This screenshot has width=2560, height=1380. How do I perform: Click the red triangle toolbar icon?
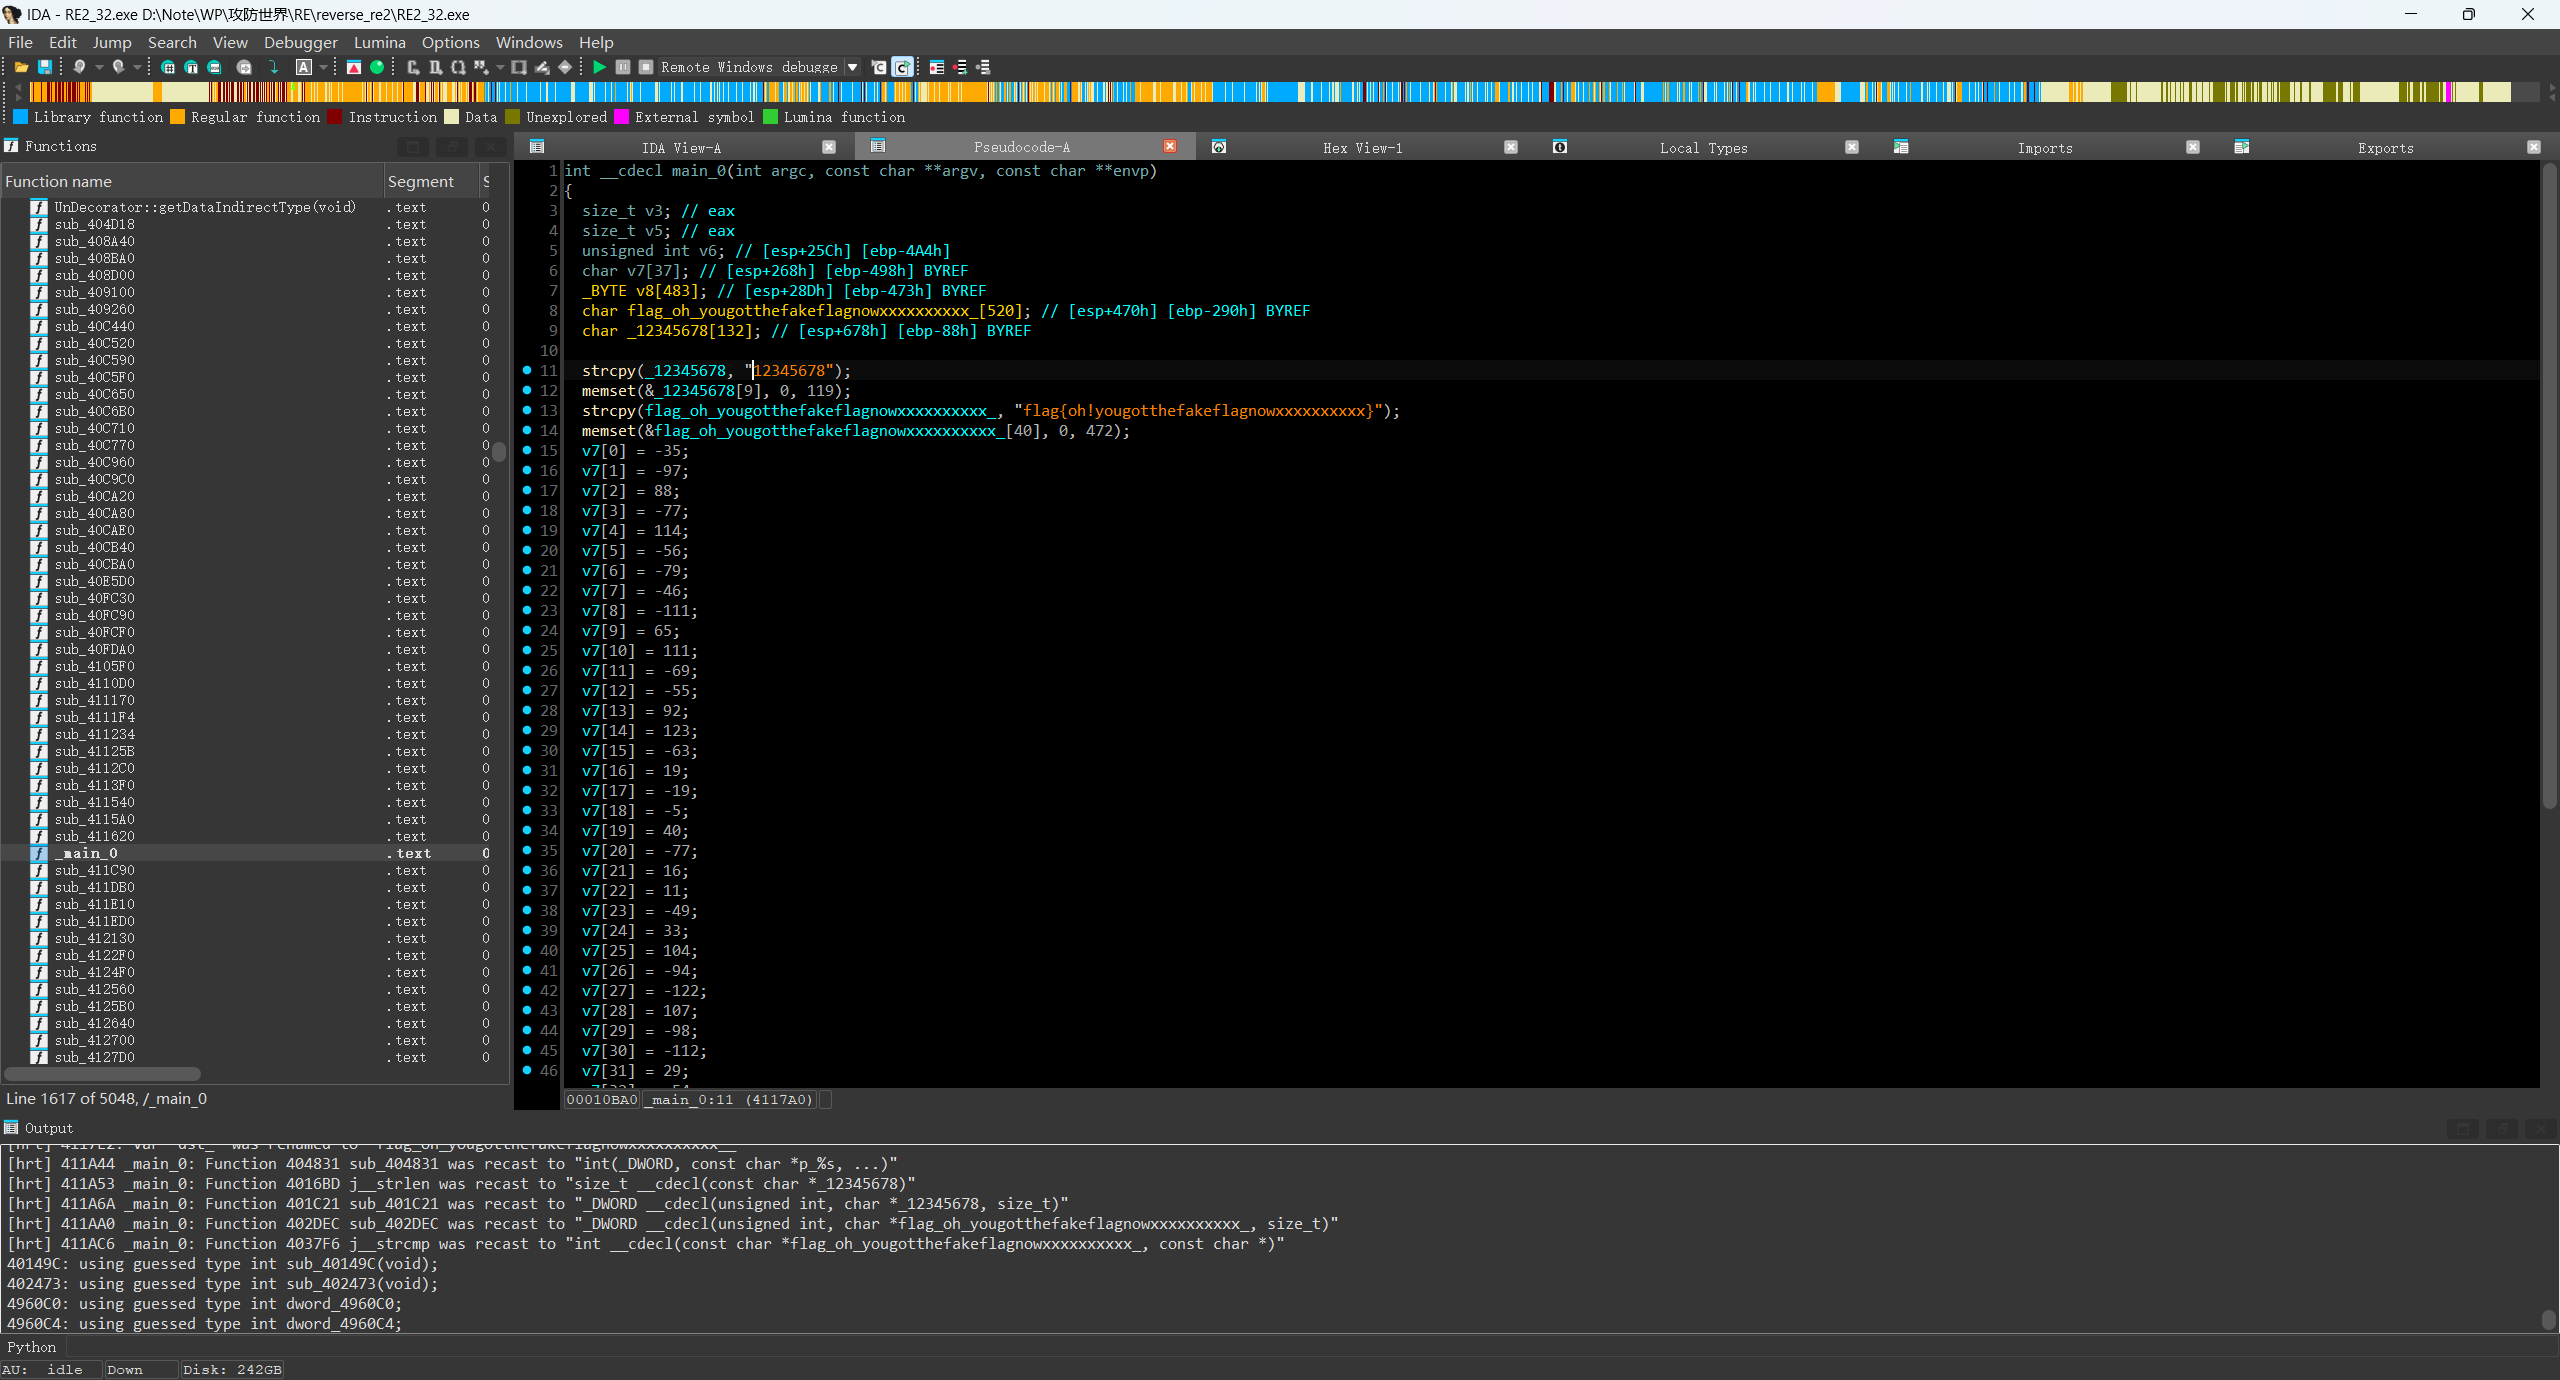354,67
